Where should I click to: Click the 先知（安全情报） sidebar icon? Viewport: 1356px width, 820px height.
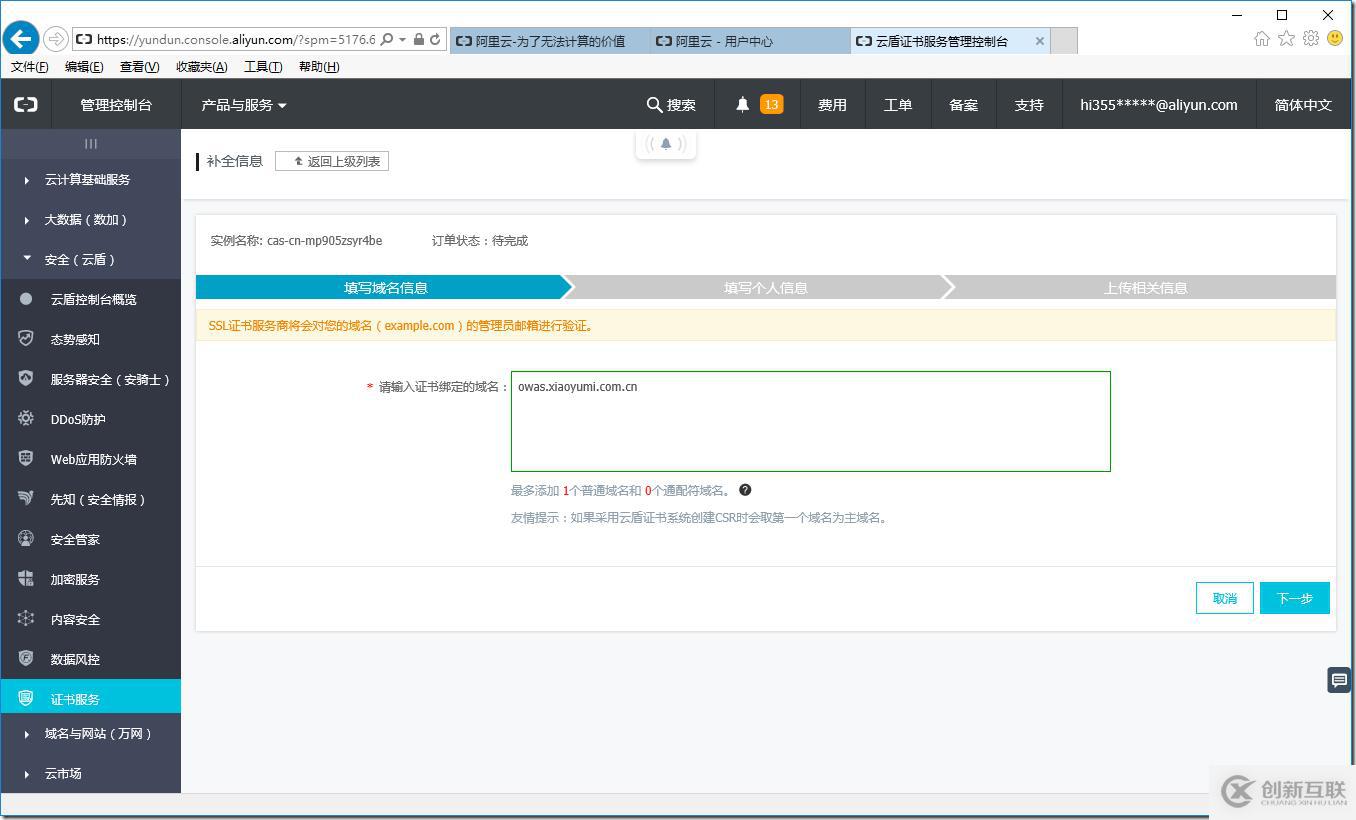tap(26, 499)
